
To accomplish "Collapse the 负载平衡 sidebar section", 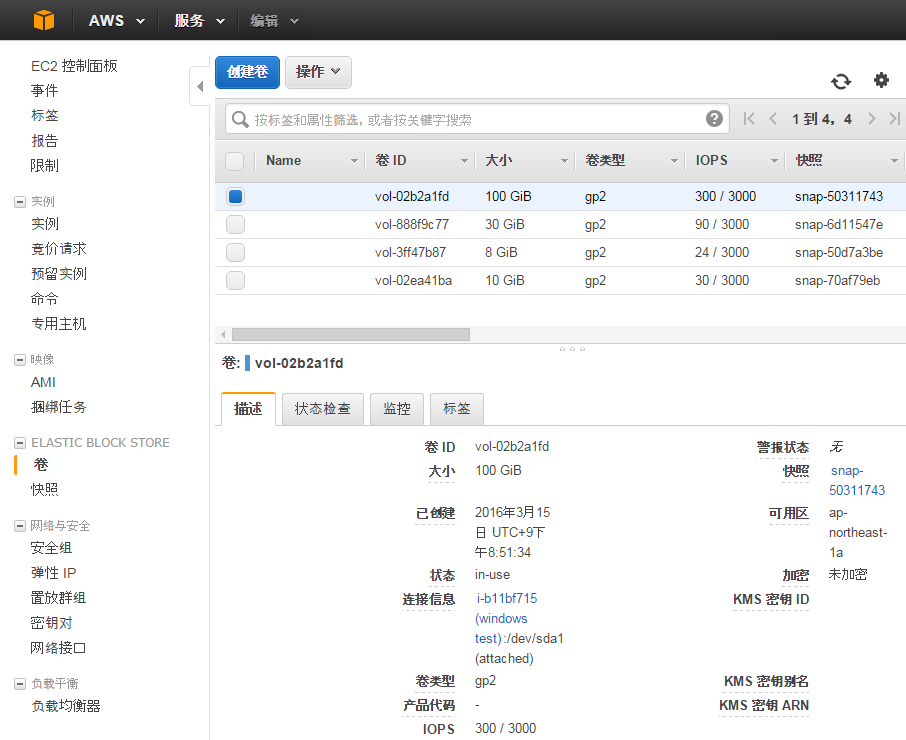I will click(20, 684).
